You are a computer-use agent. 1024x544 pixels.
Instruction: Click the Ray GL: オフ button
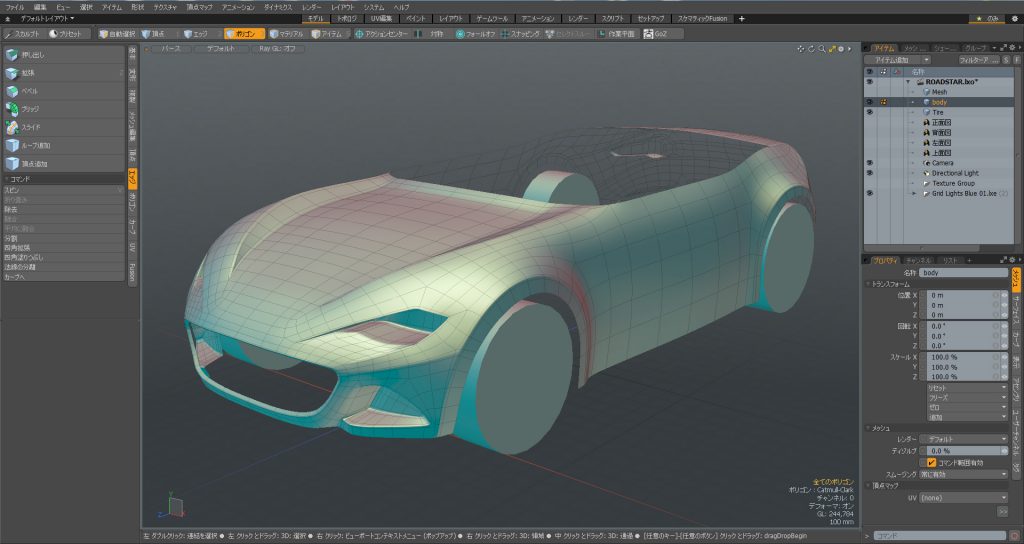coord(277,49)
